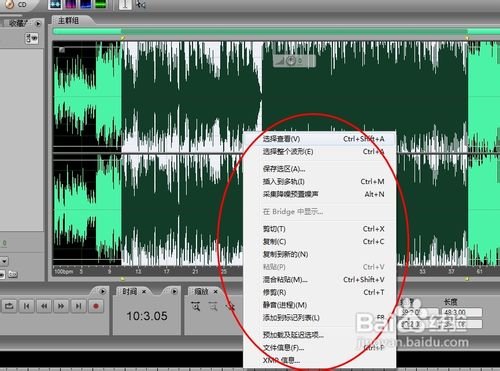This screenshot has height=371, width=500.
Task: Open the favorites panel flyout arrow
Action: click(x=38, y=24)
